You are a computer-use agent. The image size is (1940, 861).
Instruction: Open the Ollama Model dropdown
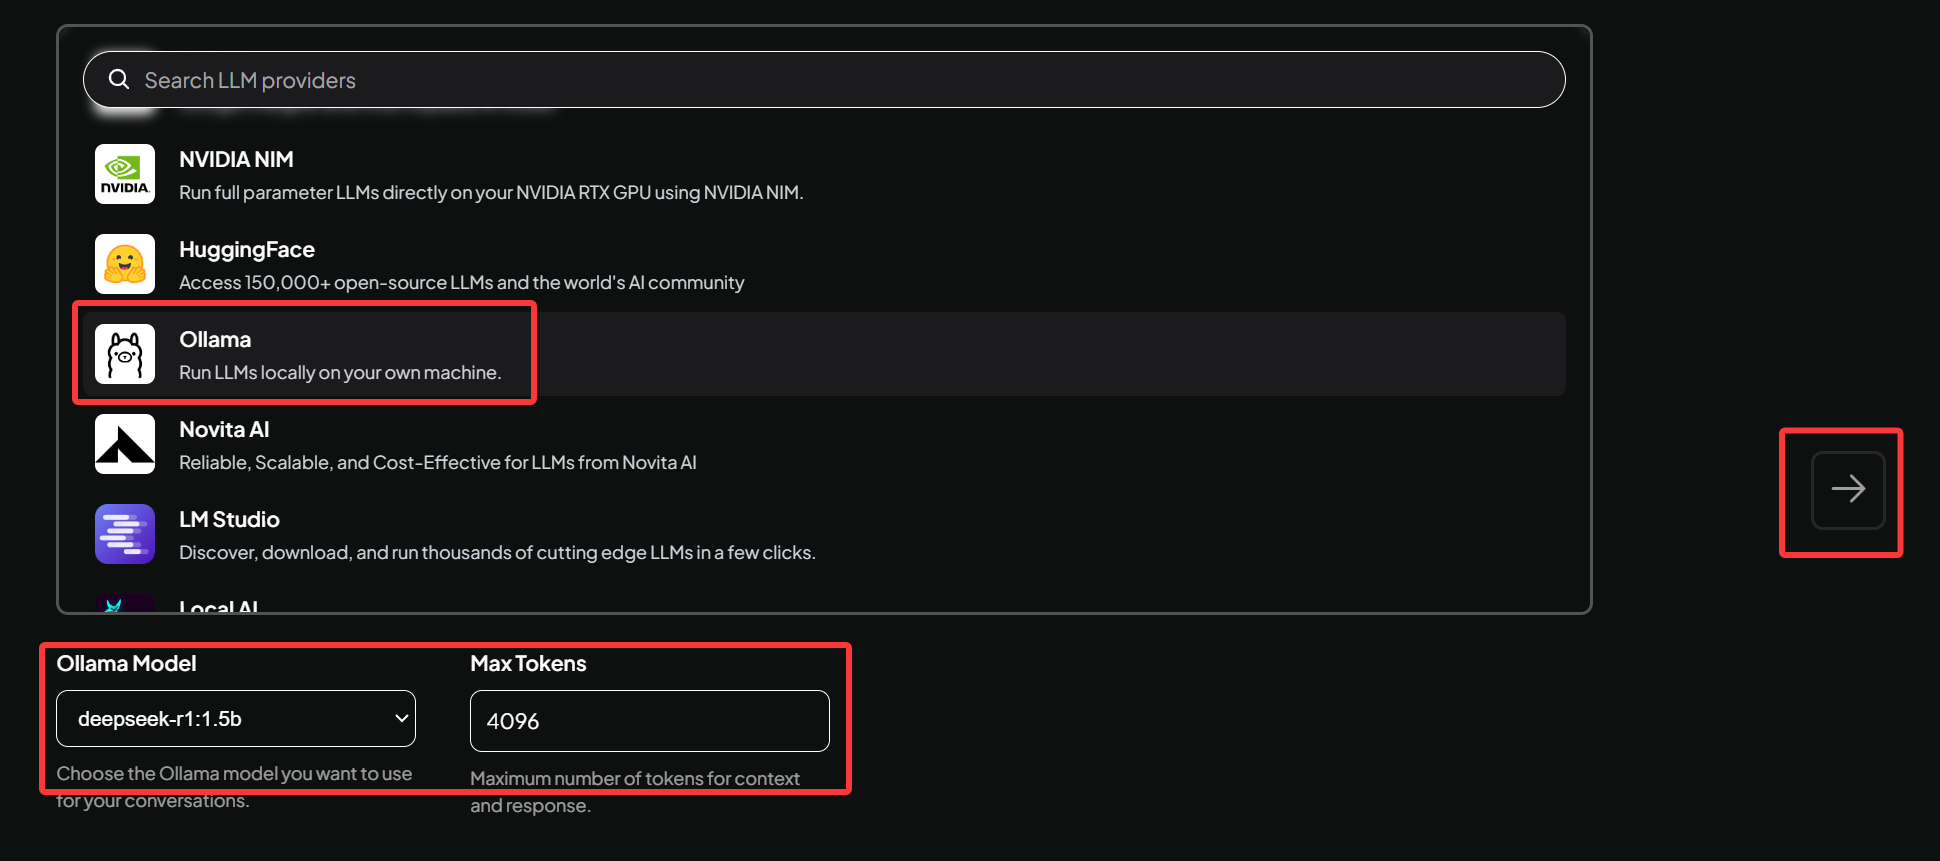pyautogui.click(x=236, y=718)
